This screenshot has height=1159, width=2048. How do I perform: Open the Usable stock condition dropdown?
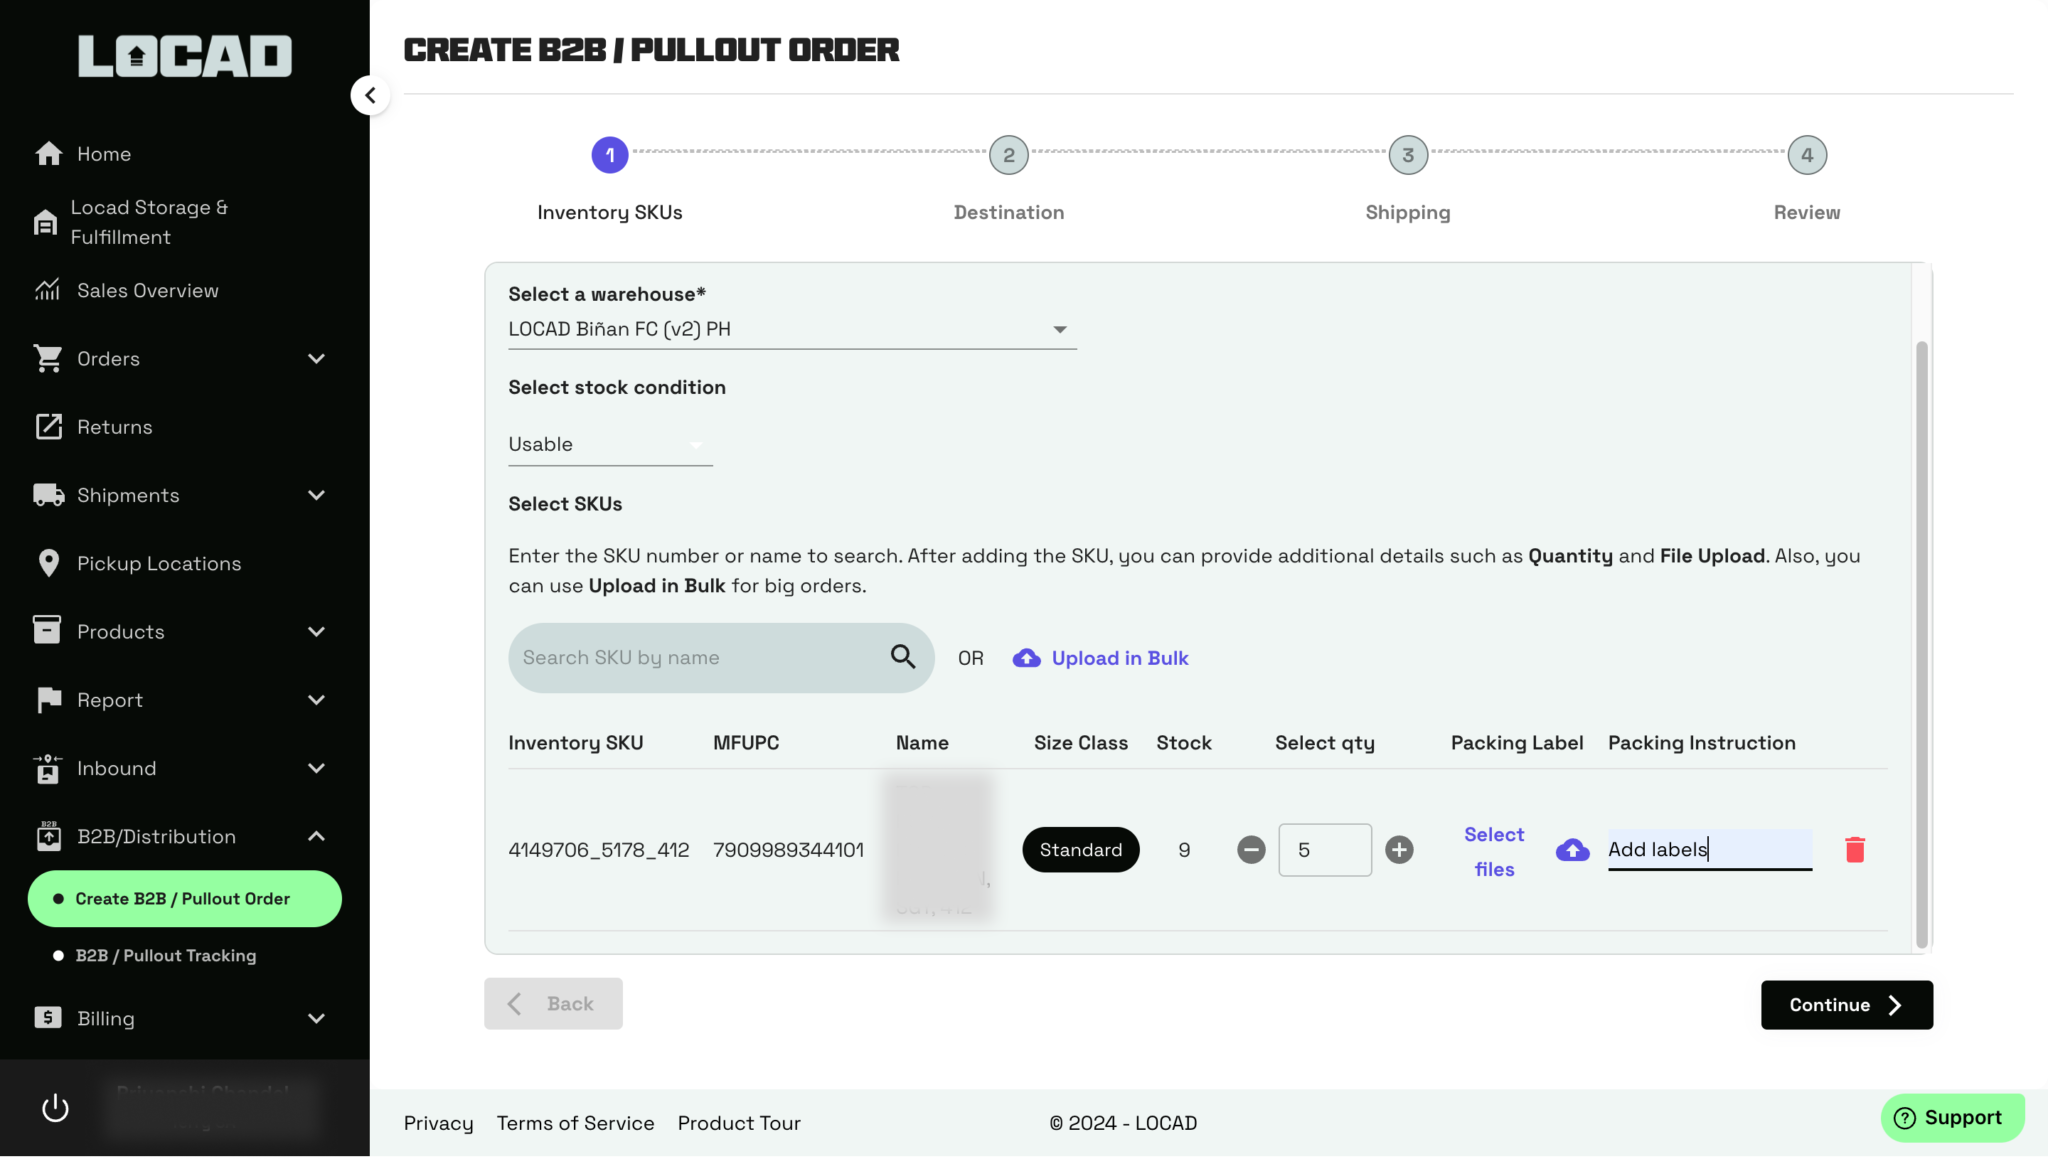(609, 444)
